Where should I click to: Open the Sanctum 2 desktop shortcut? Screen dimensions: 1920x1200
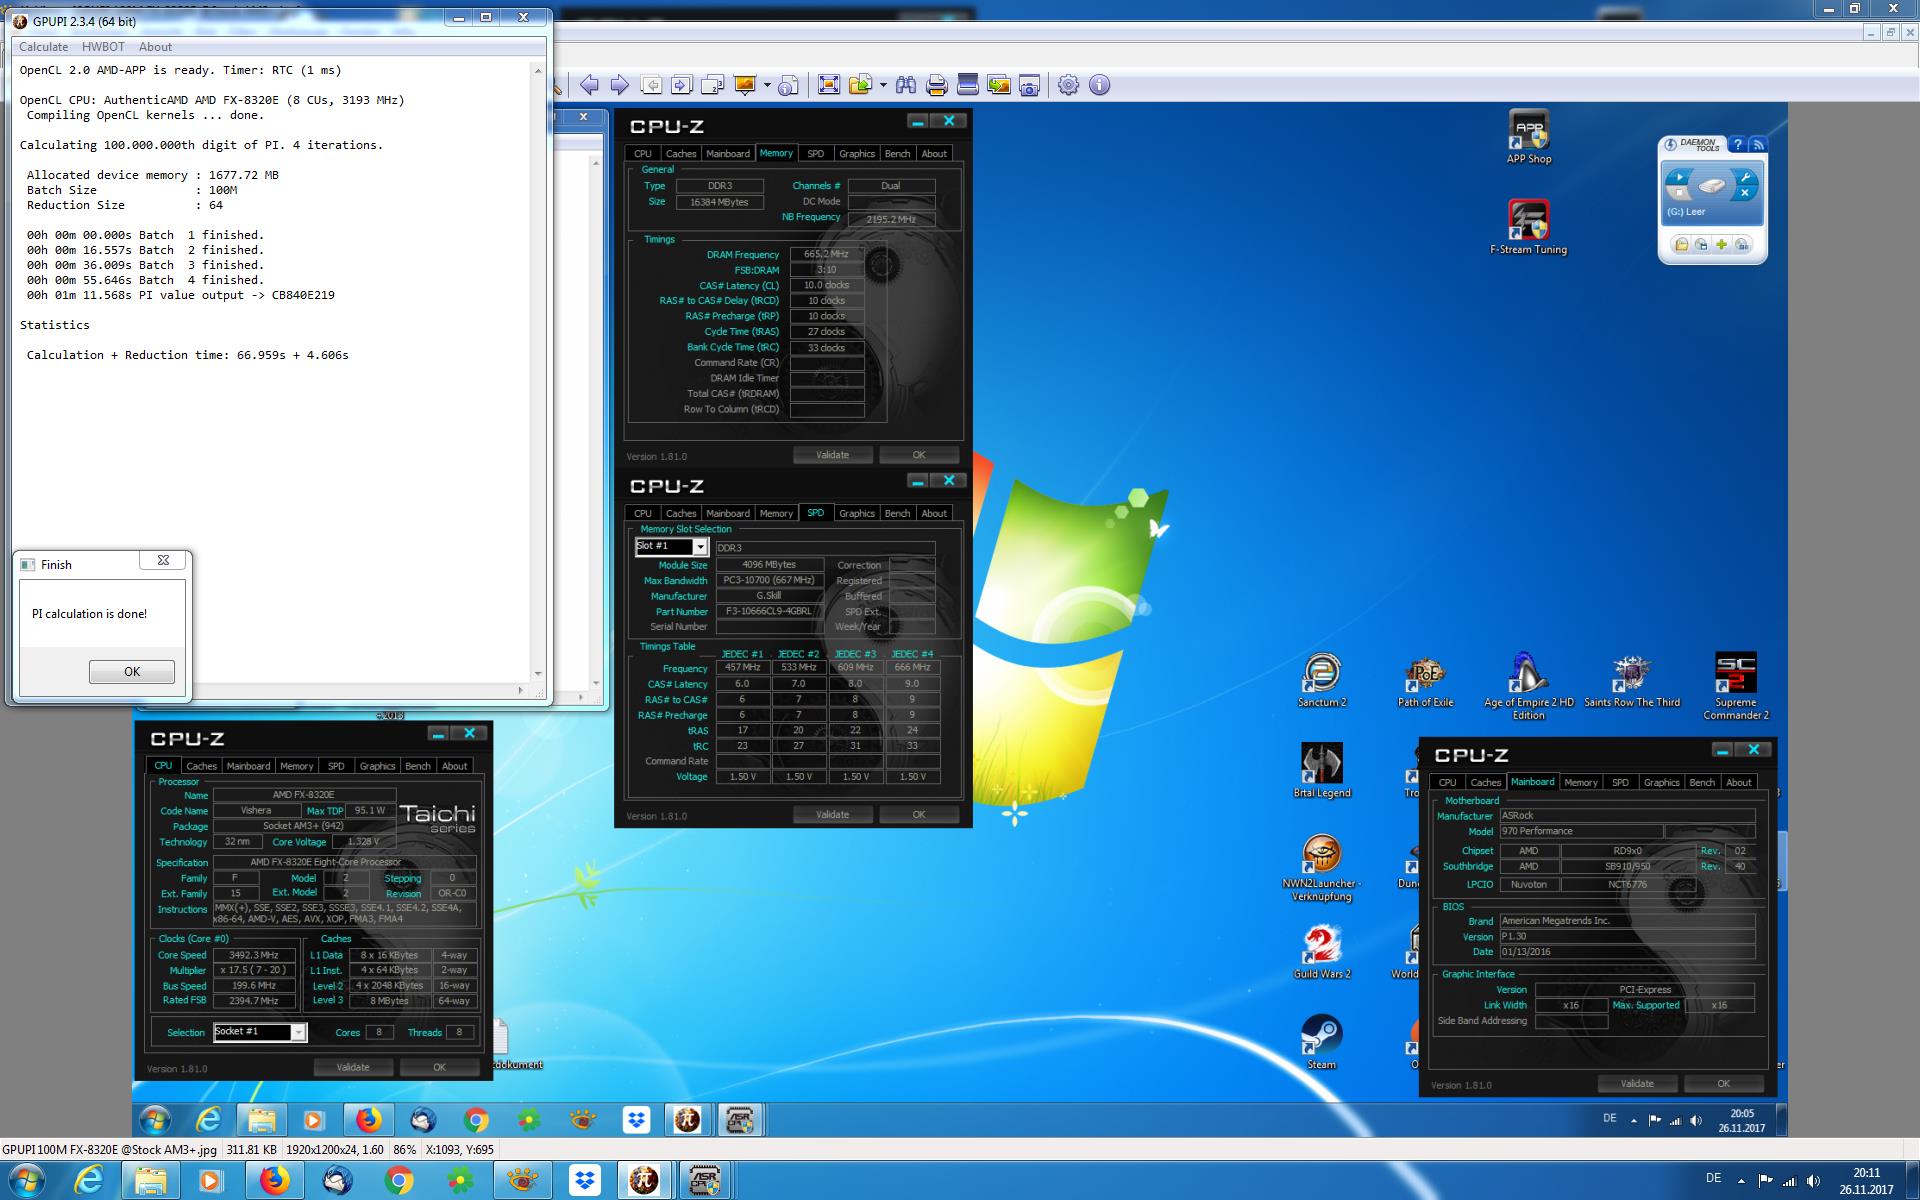pyautogui.click(x=1322, y=681)
